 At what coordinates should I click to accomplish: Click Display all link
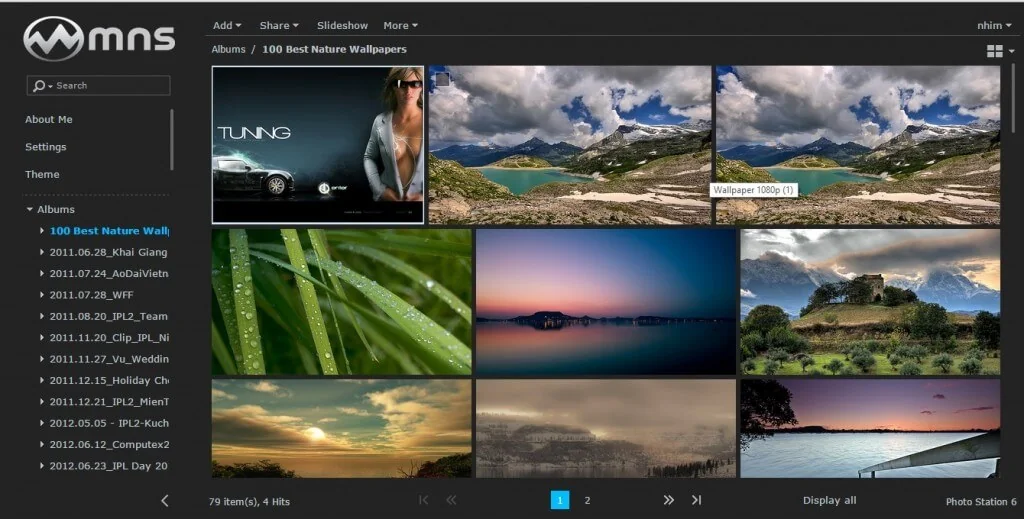pos(829,500)
